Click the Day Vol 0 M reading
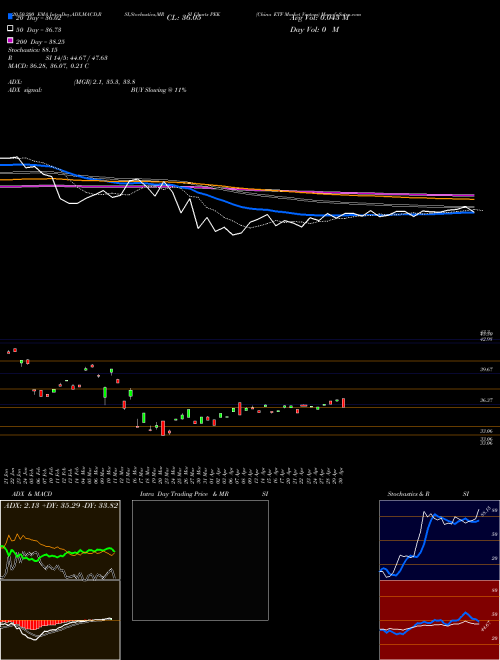This screenshot has height=660, width=500. point(314,29)
